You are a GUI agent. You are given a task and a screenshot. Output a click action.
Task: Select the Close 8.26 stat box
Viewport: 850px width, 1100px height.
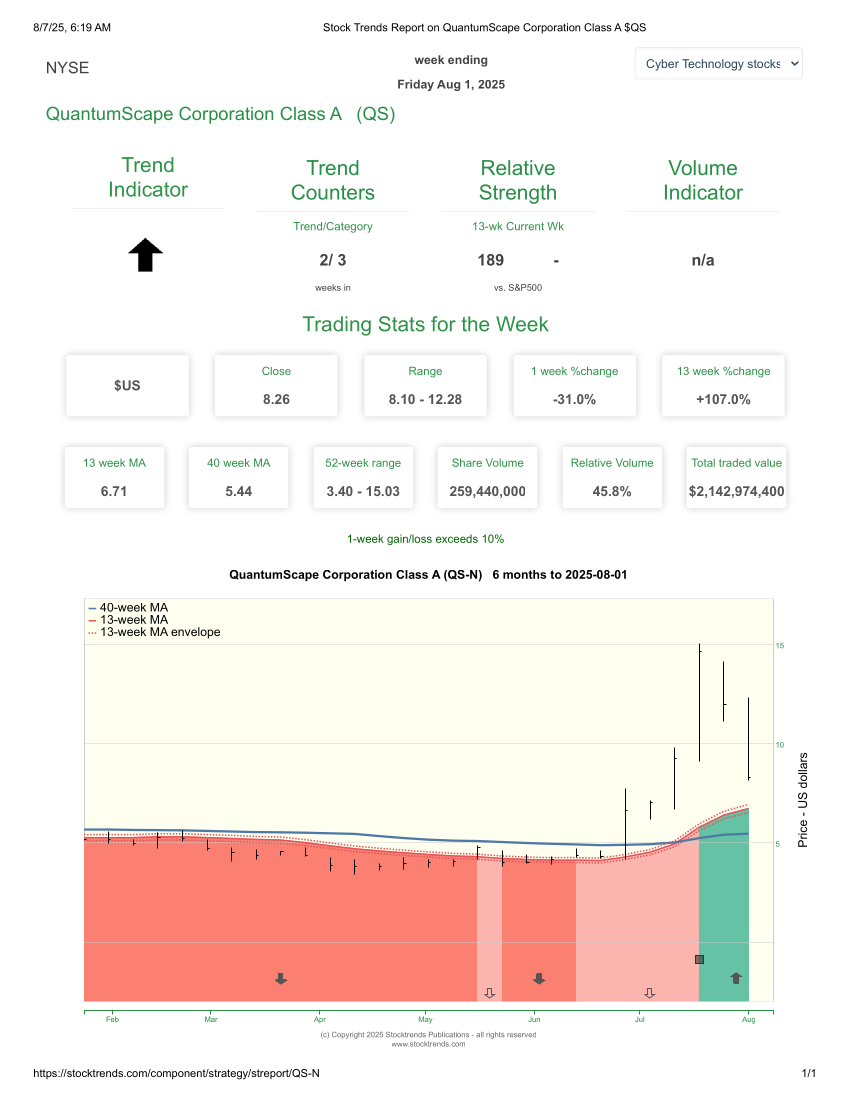[x=276, y=385]
